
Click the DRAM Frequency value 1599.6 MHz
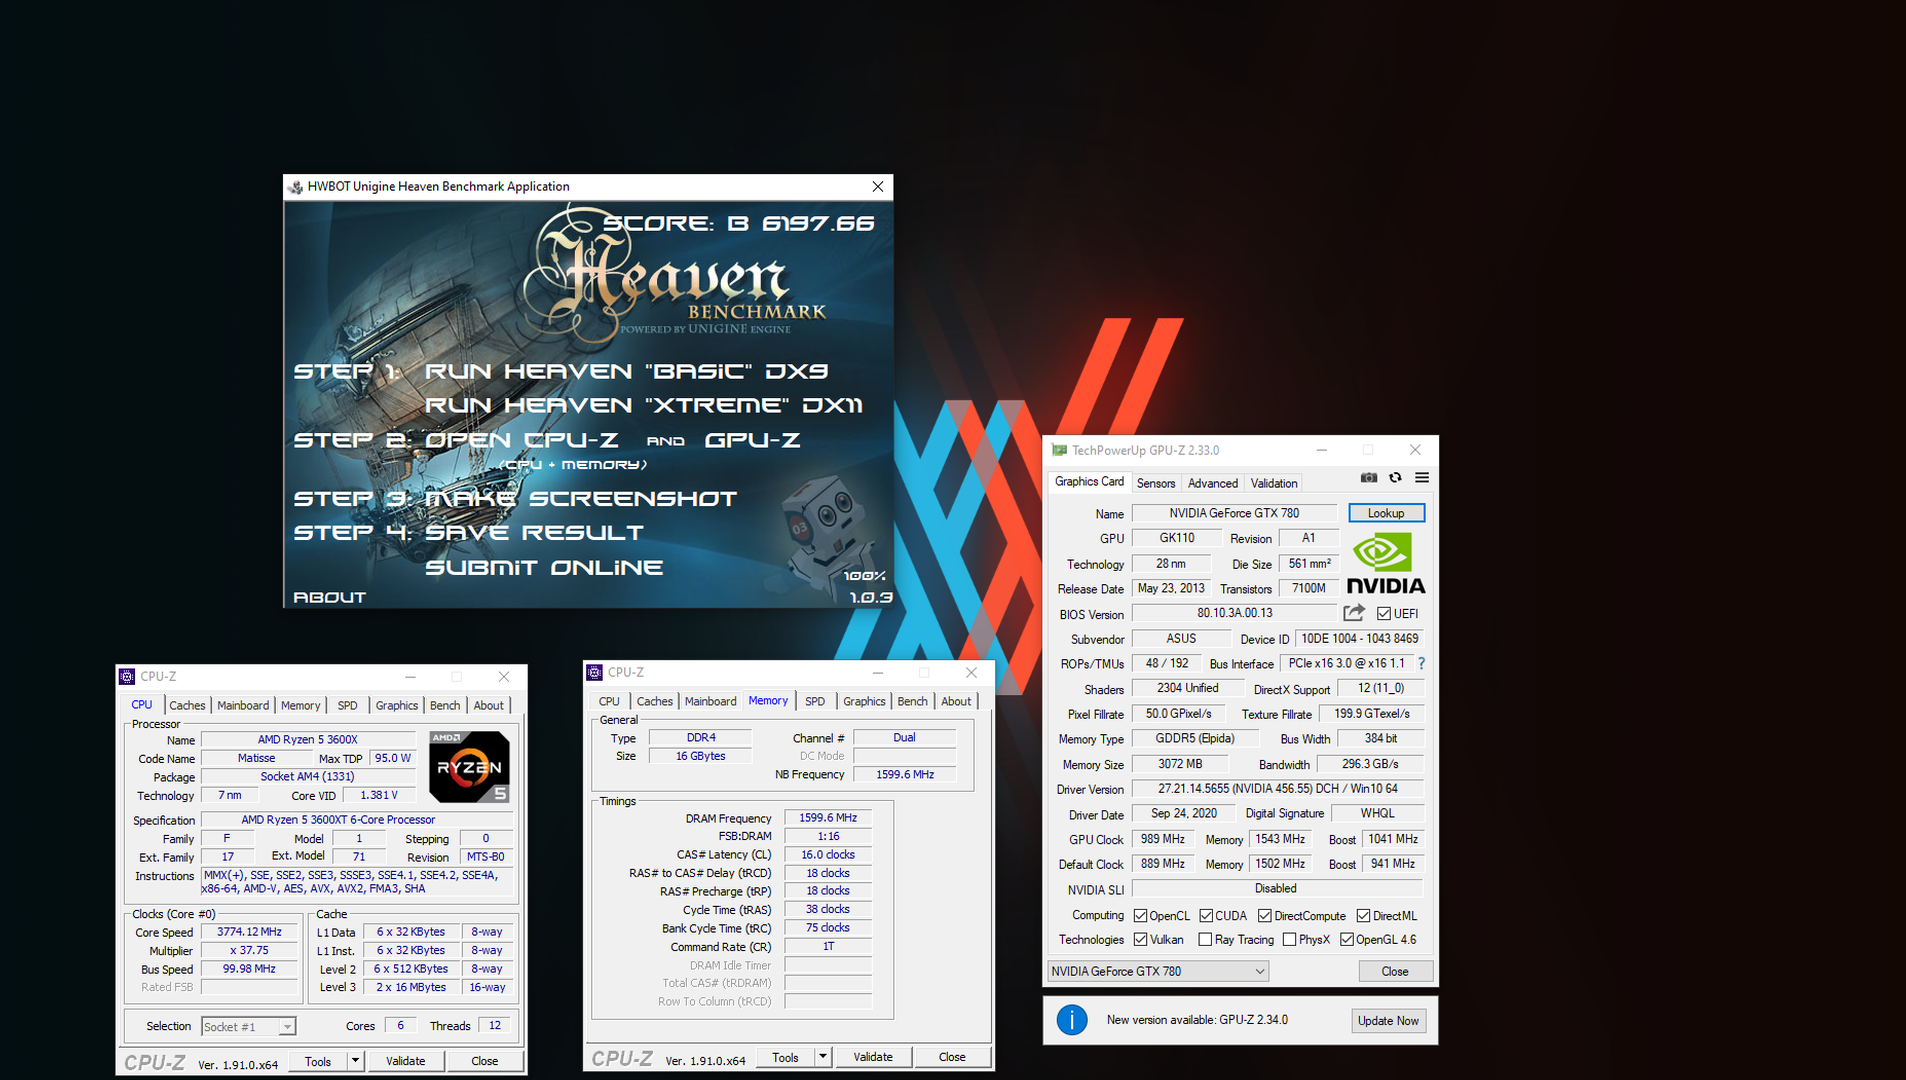[x=828, y=818]
